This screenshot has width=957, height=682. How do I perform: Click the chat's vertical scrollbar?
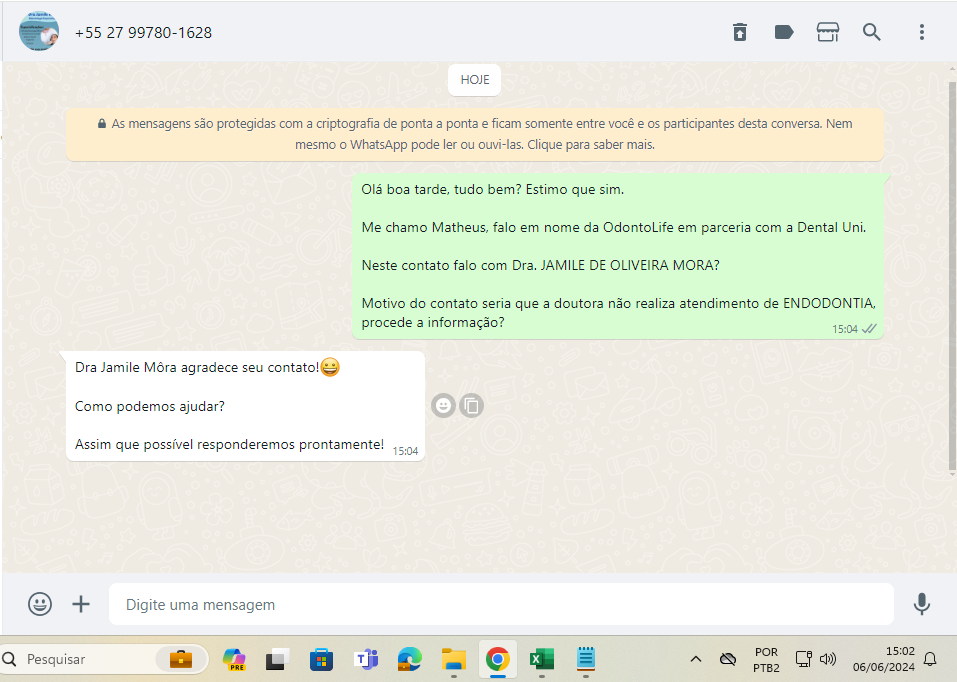[x=951, y=270]
